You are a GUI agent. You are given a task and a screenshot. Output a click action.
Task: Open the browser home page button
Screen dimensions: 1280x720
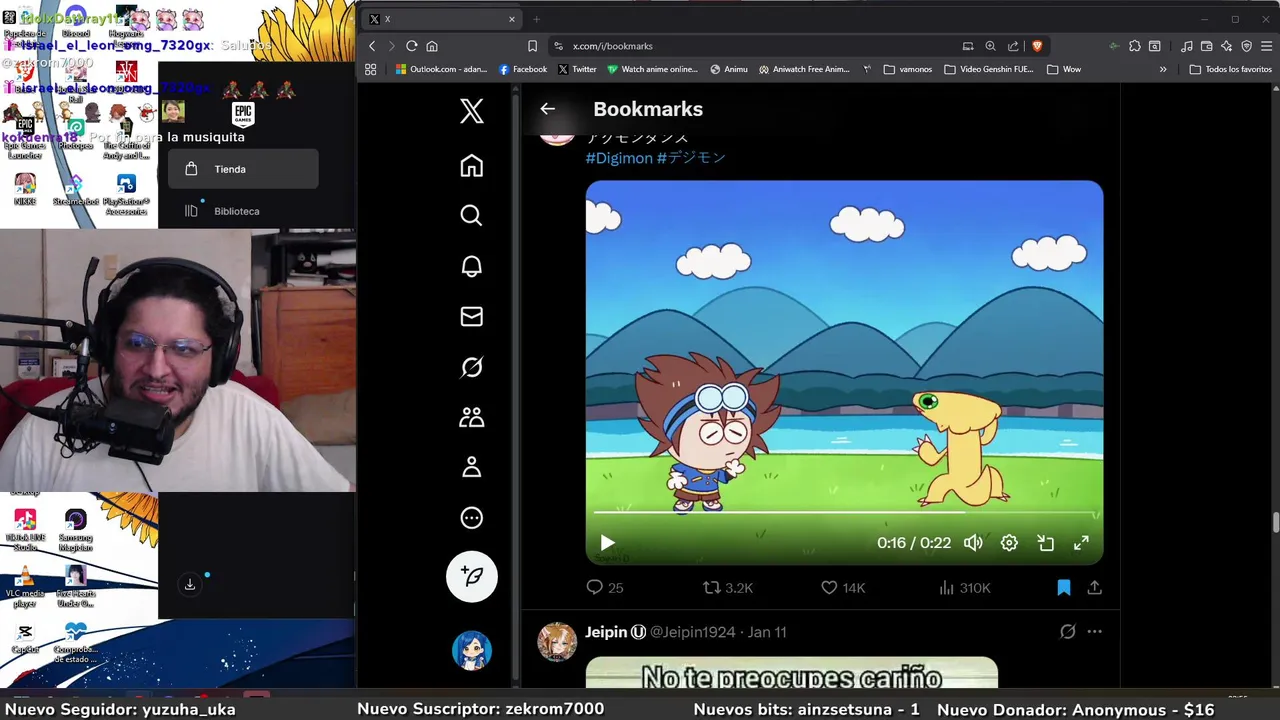click(x=432, y=46)
